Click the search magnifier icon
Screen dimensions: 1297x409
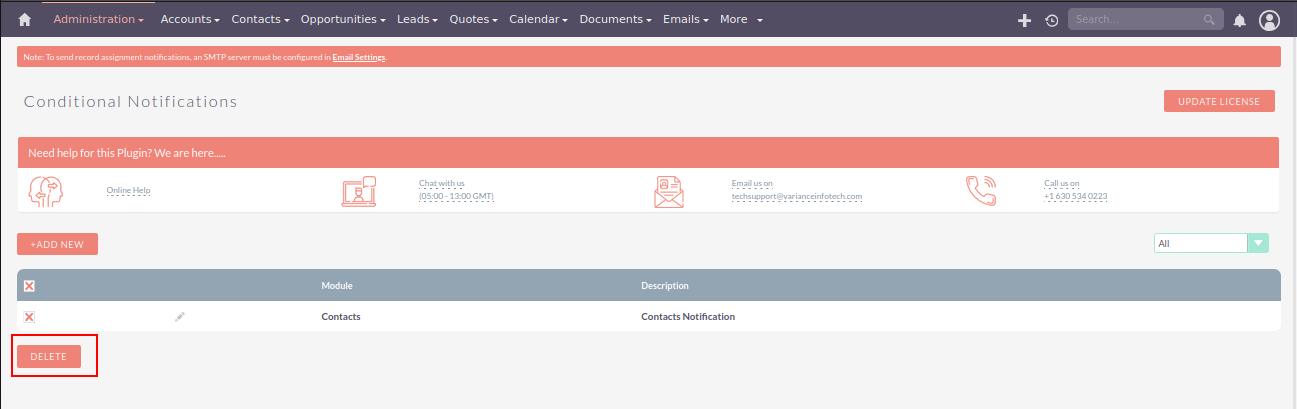(x=1209, y=19)
